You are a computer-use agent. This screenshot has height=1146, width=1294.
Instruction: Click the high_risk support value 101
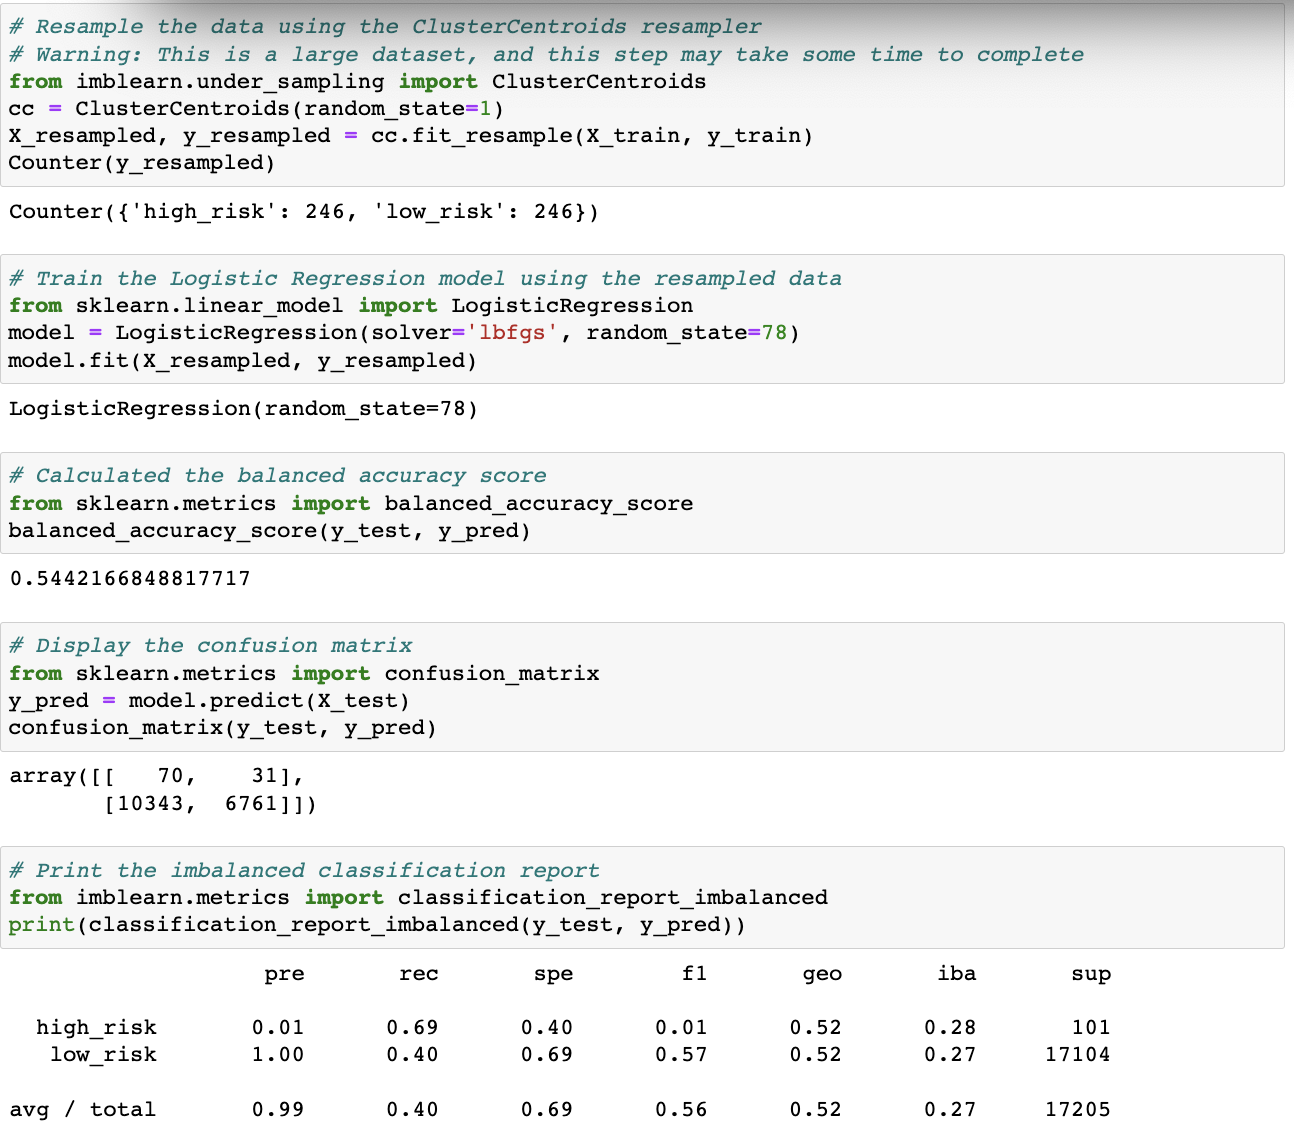pyautogui.click(x=1091, y=1027)
